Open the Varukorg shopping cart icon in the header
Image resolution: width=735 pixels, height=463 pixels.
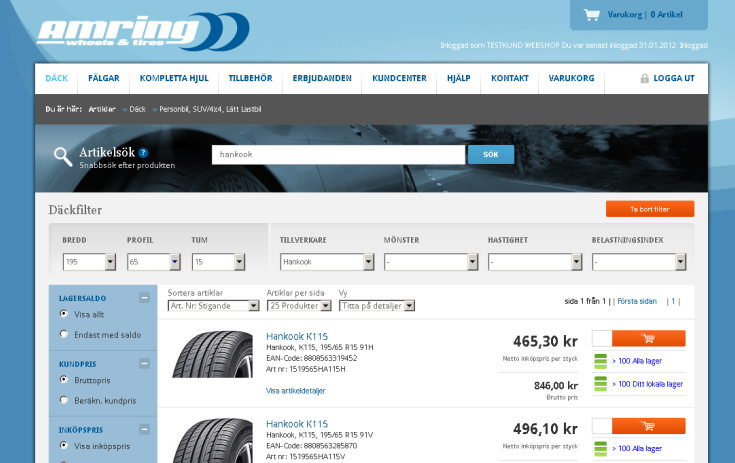[592, 15]
